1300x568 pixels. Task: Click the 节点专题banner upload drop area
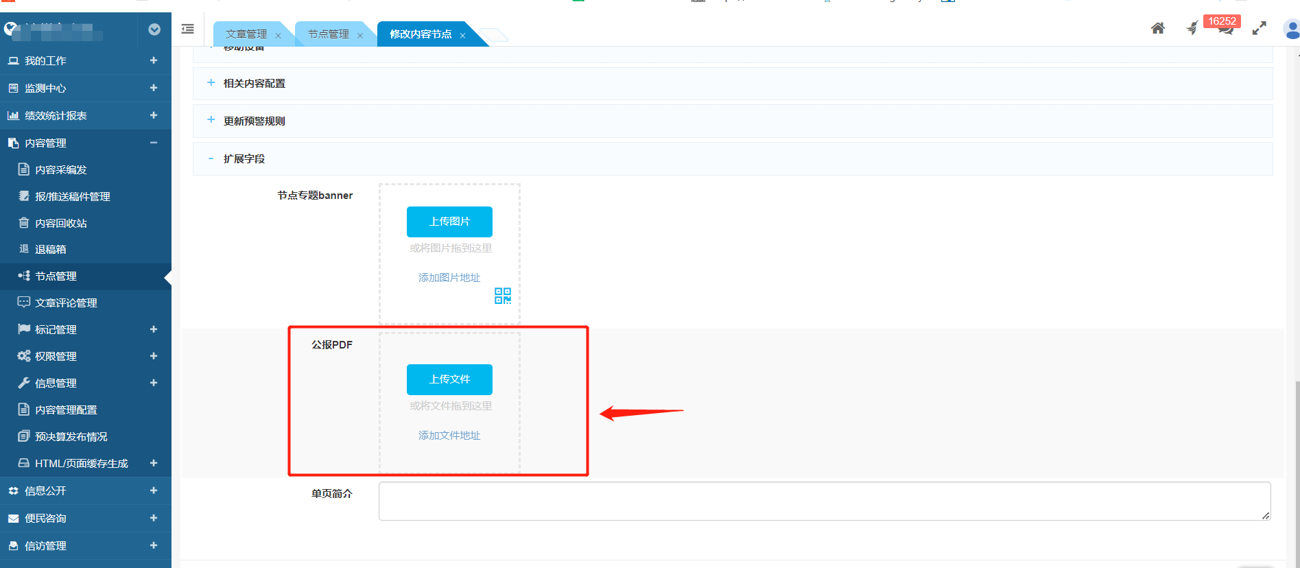pos(449,255)
